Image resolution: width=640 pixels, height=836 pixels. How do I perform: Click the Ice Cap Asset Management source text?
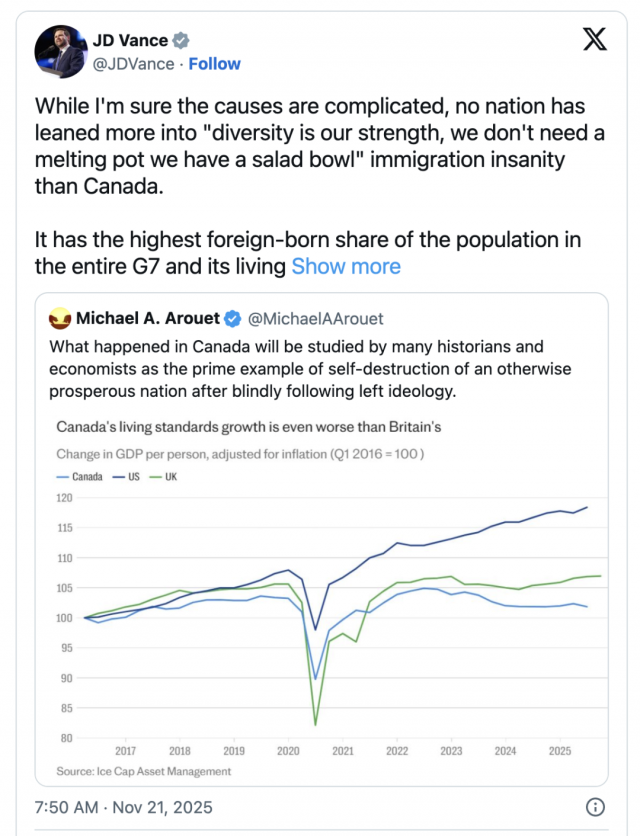[144, 771]
